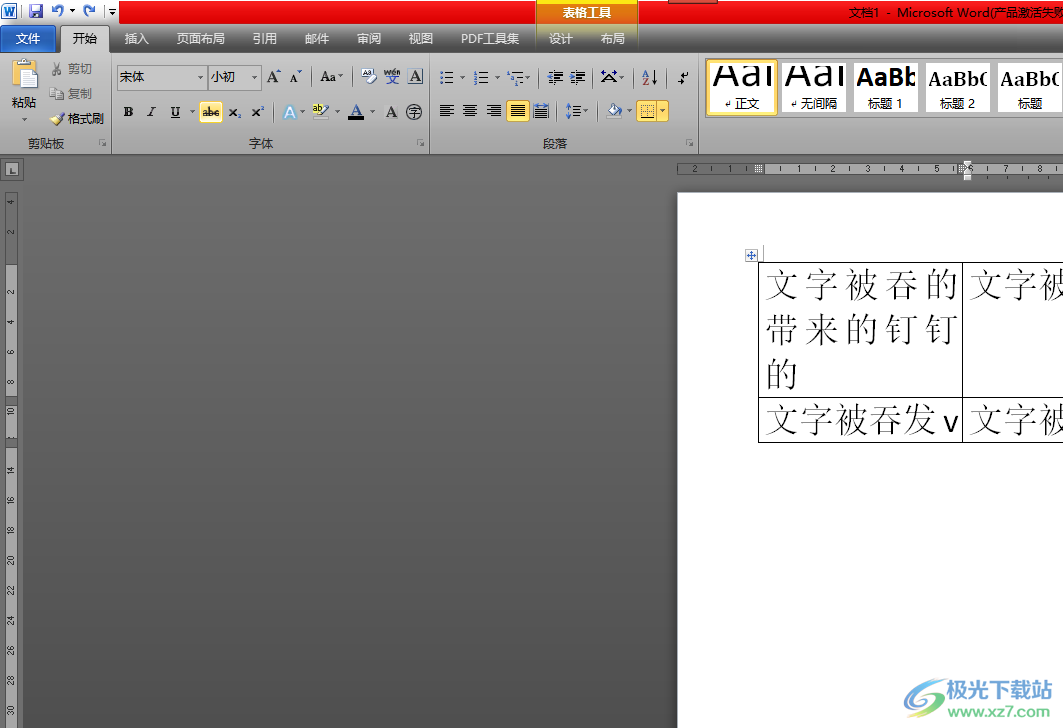Toggle italic formatting
The image size is (1063, 728).
point(151,112)
